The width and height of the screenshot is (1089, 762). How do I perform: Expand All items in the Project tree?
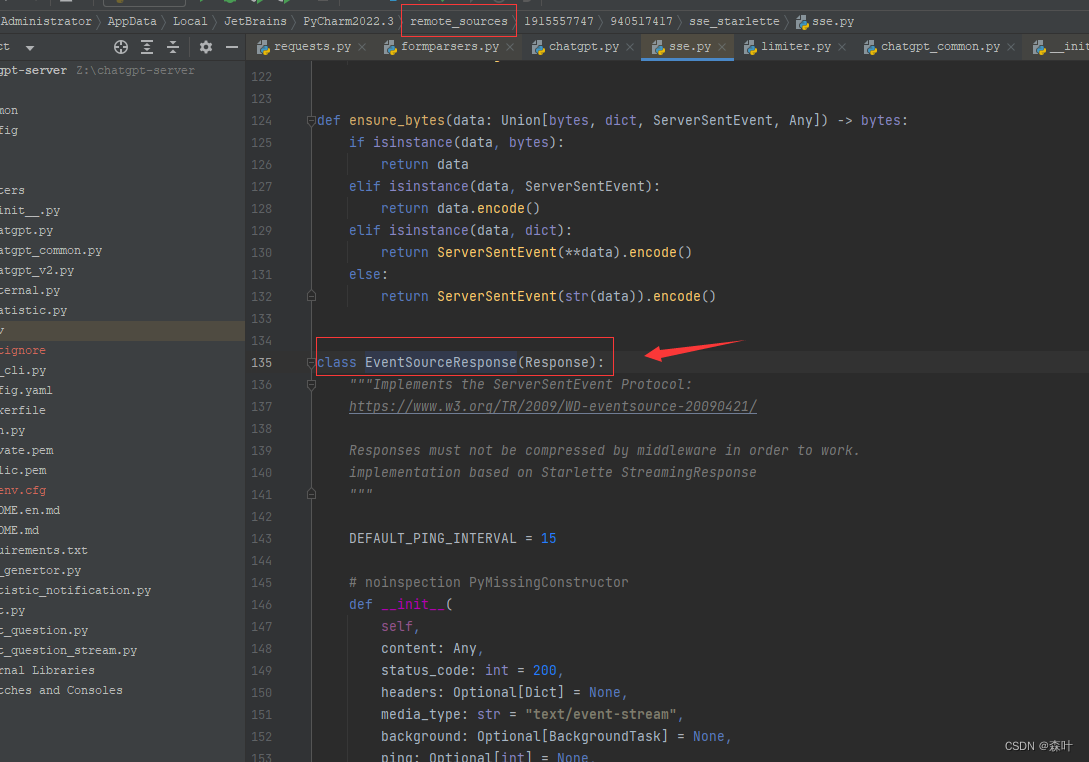145,46
